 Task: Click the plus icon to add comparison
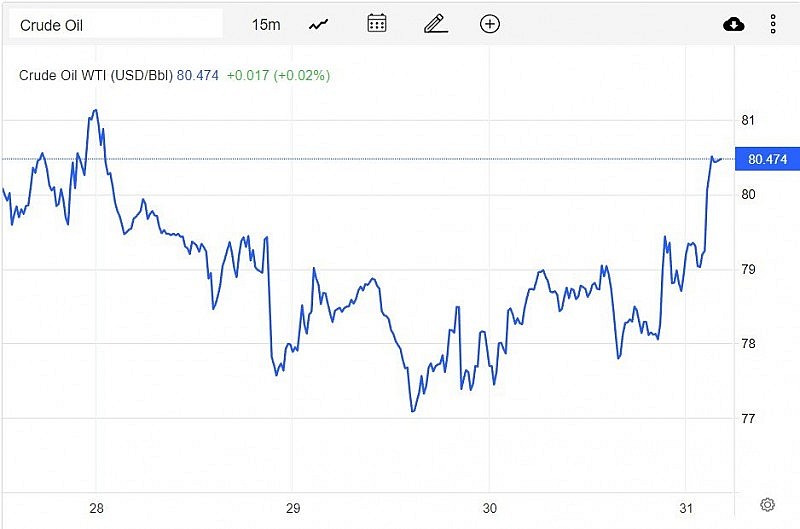pyautogui.click(x=490, y=24)
